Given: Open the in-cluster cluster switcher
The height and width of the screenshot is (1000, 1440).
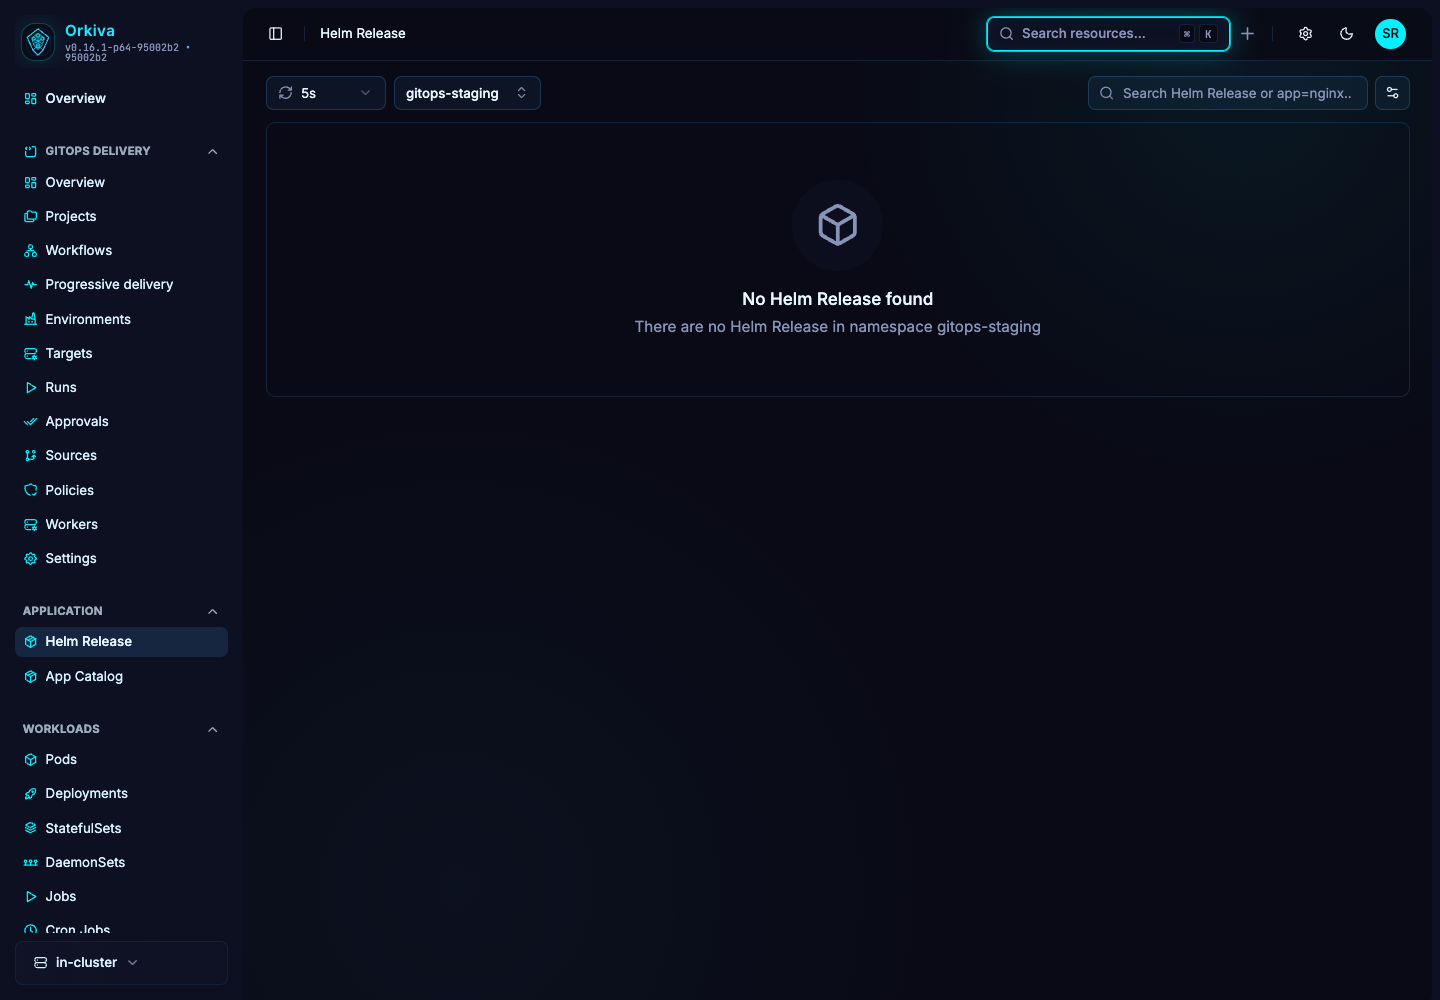Looking at the screenshot, I should click(x=121, y=963).
